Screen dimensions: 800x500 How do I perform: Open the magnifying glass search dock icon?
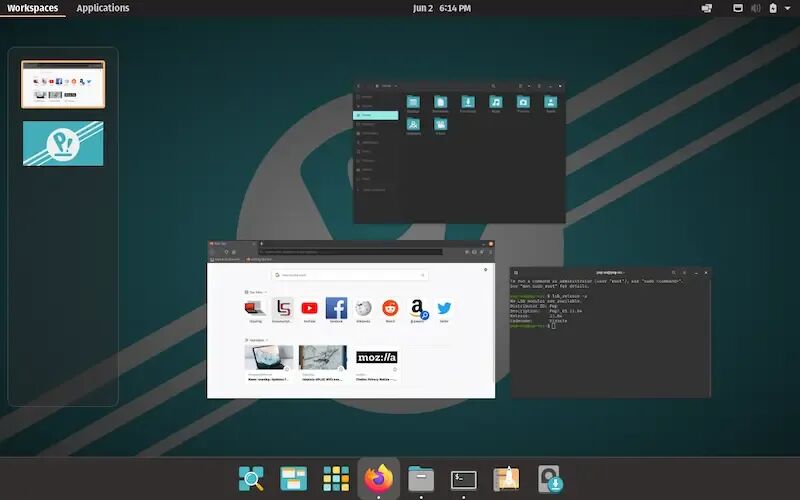tap(251, 479)
